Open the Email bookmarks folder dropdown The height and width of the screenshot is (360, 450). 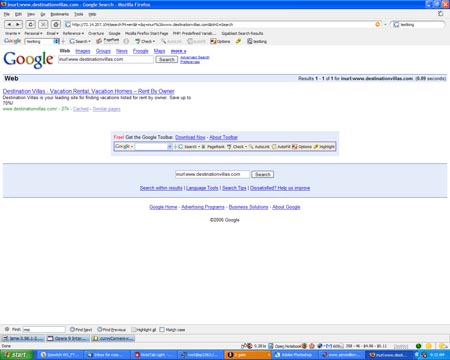[x=52, y=33]
